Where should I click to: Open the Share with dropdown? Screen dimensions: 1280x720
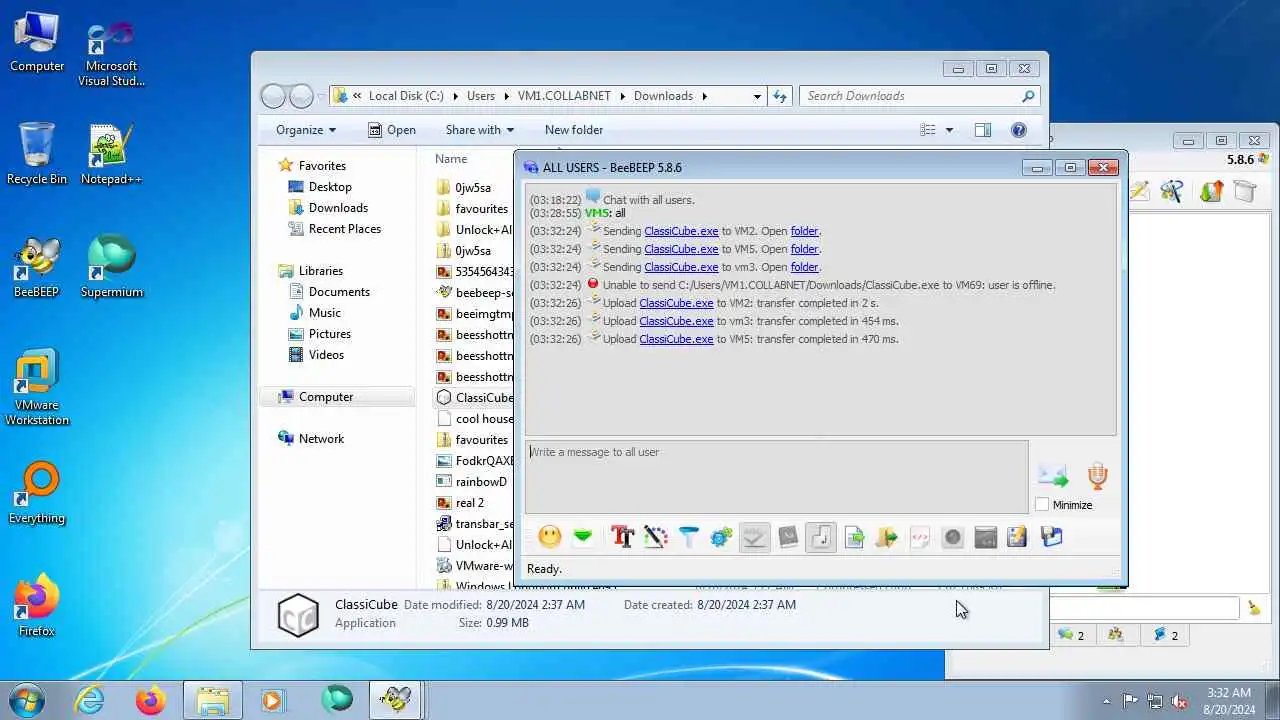click(x=479, y=130)
